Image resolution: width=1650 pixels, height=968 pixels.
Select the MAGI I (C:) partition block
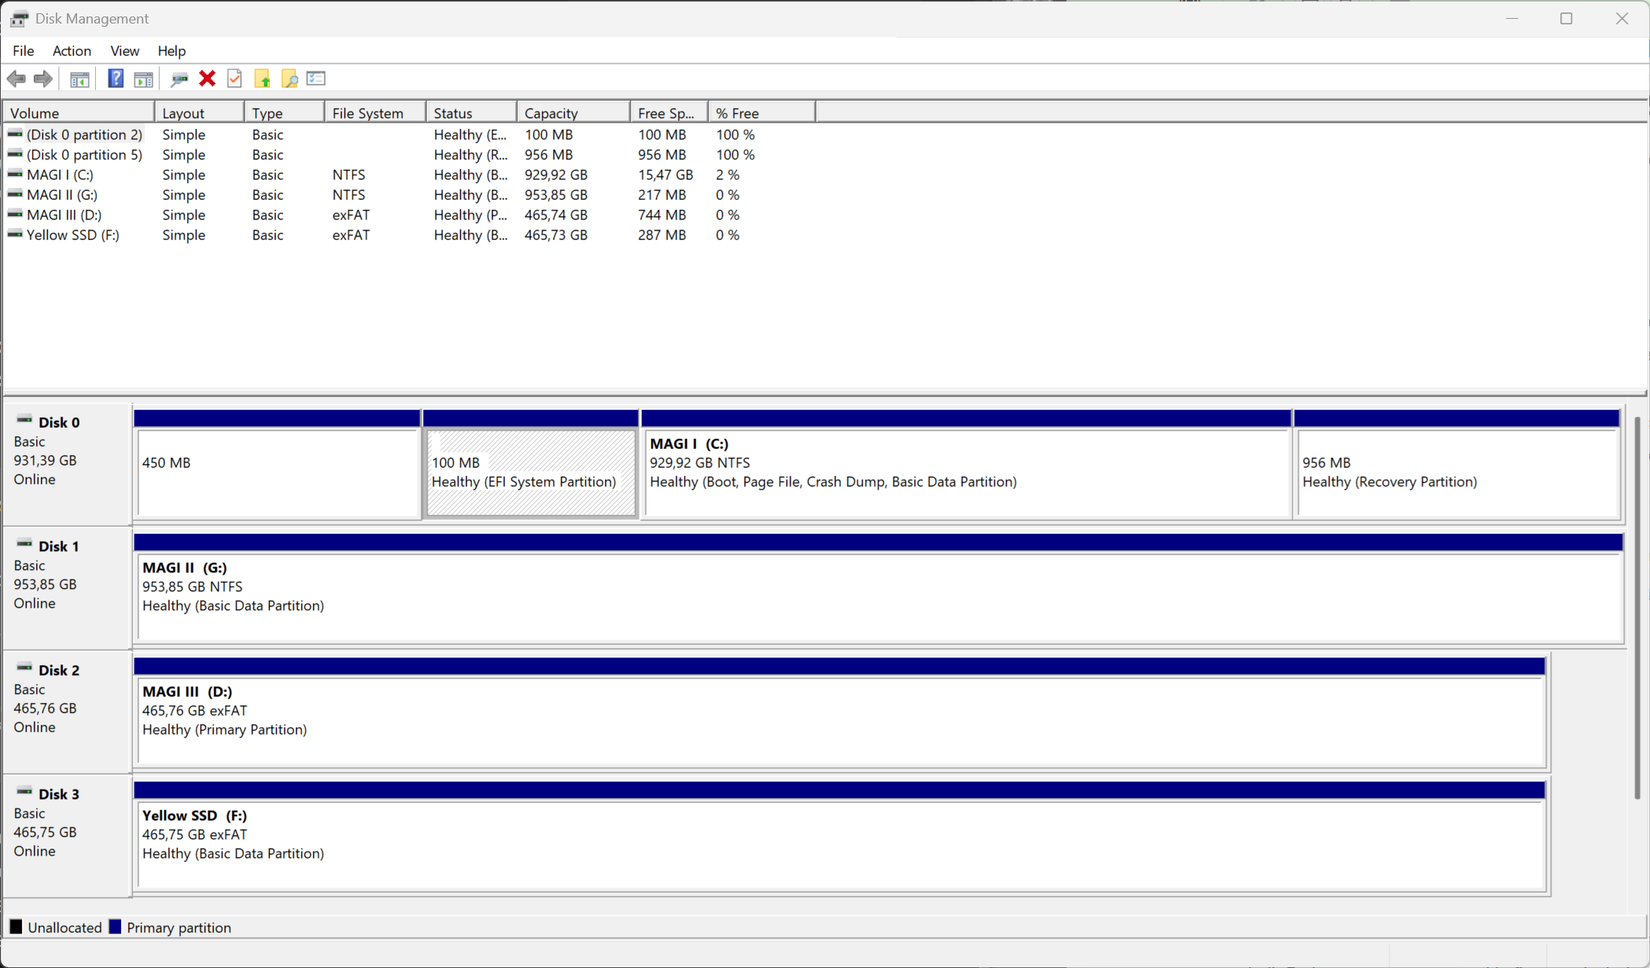(x=966, y=470)
